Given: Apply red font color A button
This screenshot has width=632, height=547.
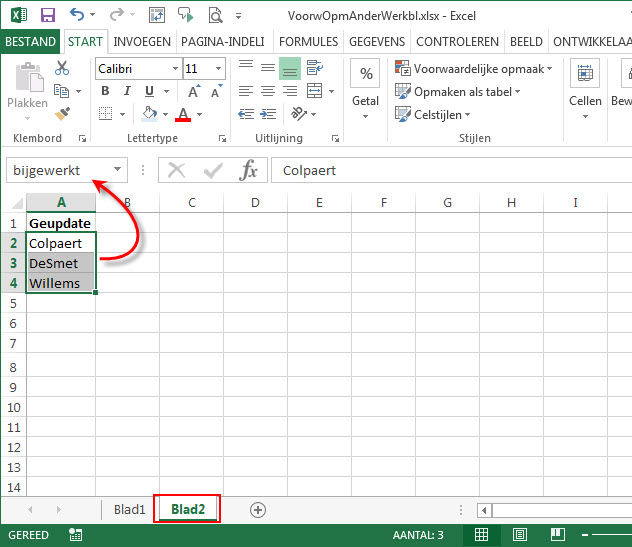Looking at the screenshot, I should [x=183, y=114].
